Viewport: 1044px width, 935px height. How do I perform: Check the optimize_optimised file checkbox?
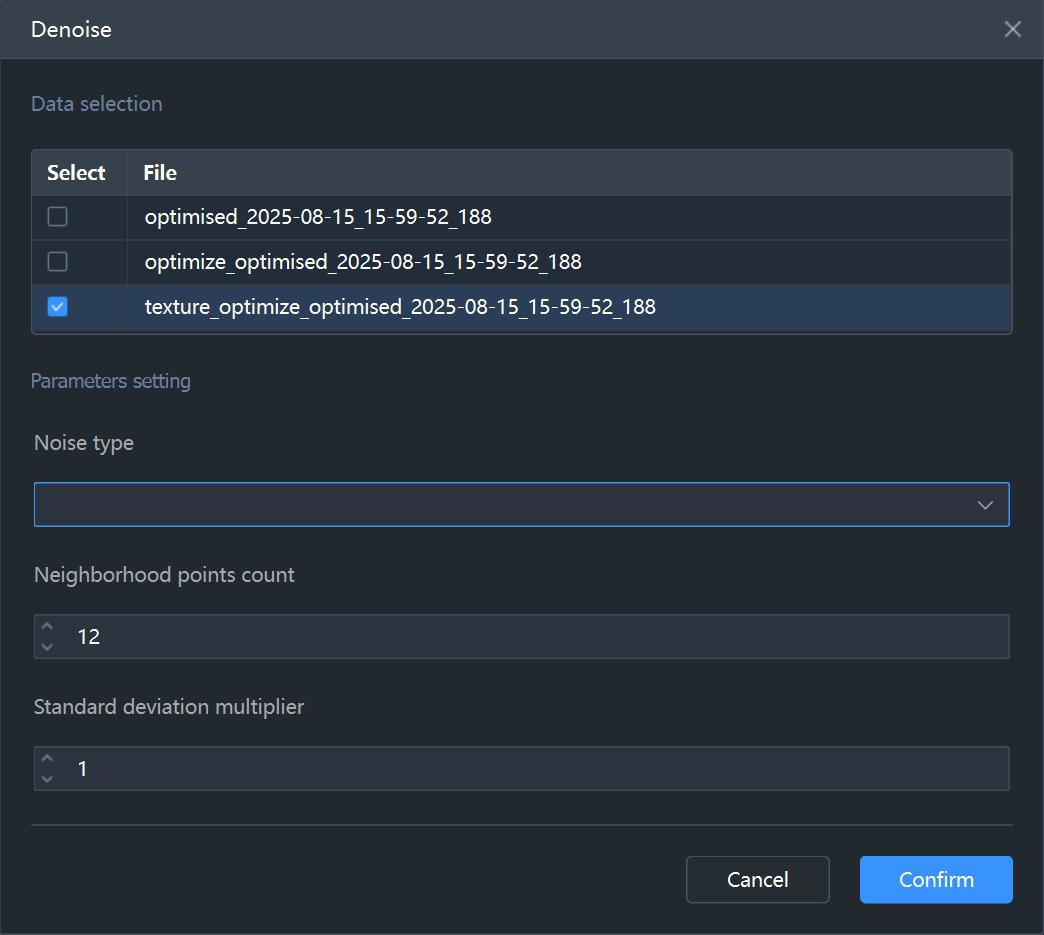coord(57,262)
